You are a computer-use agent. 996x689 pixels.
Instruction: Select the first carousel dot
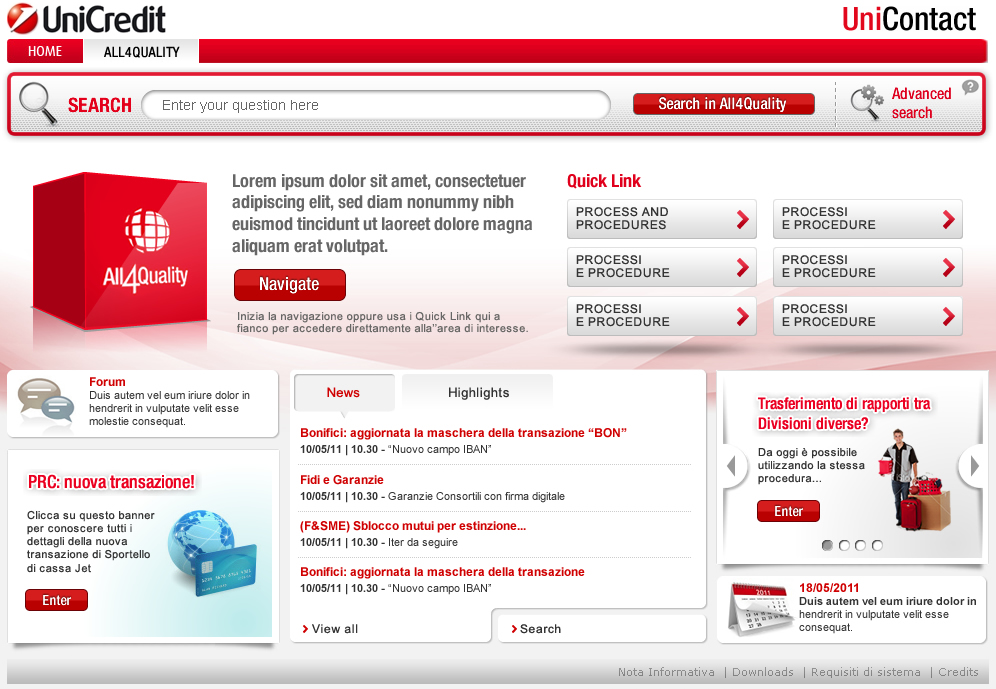[x=827, y=545]
